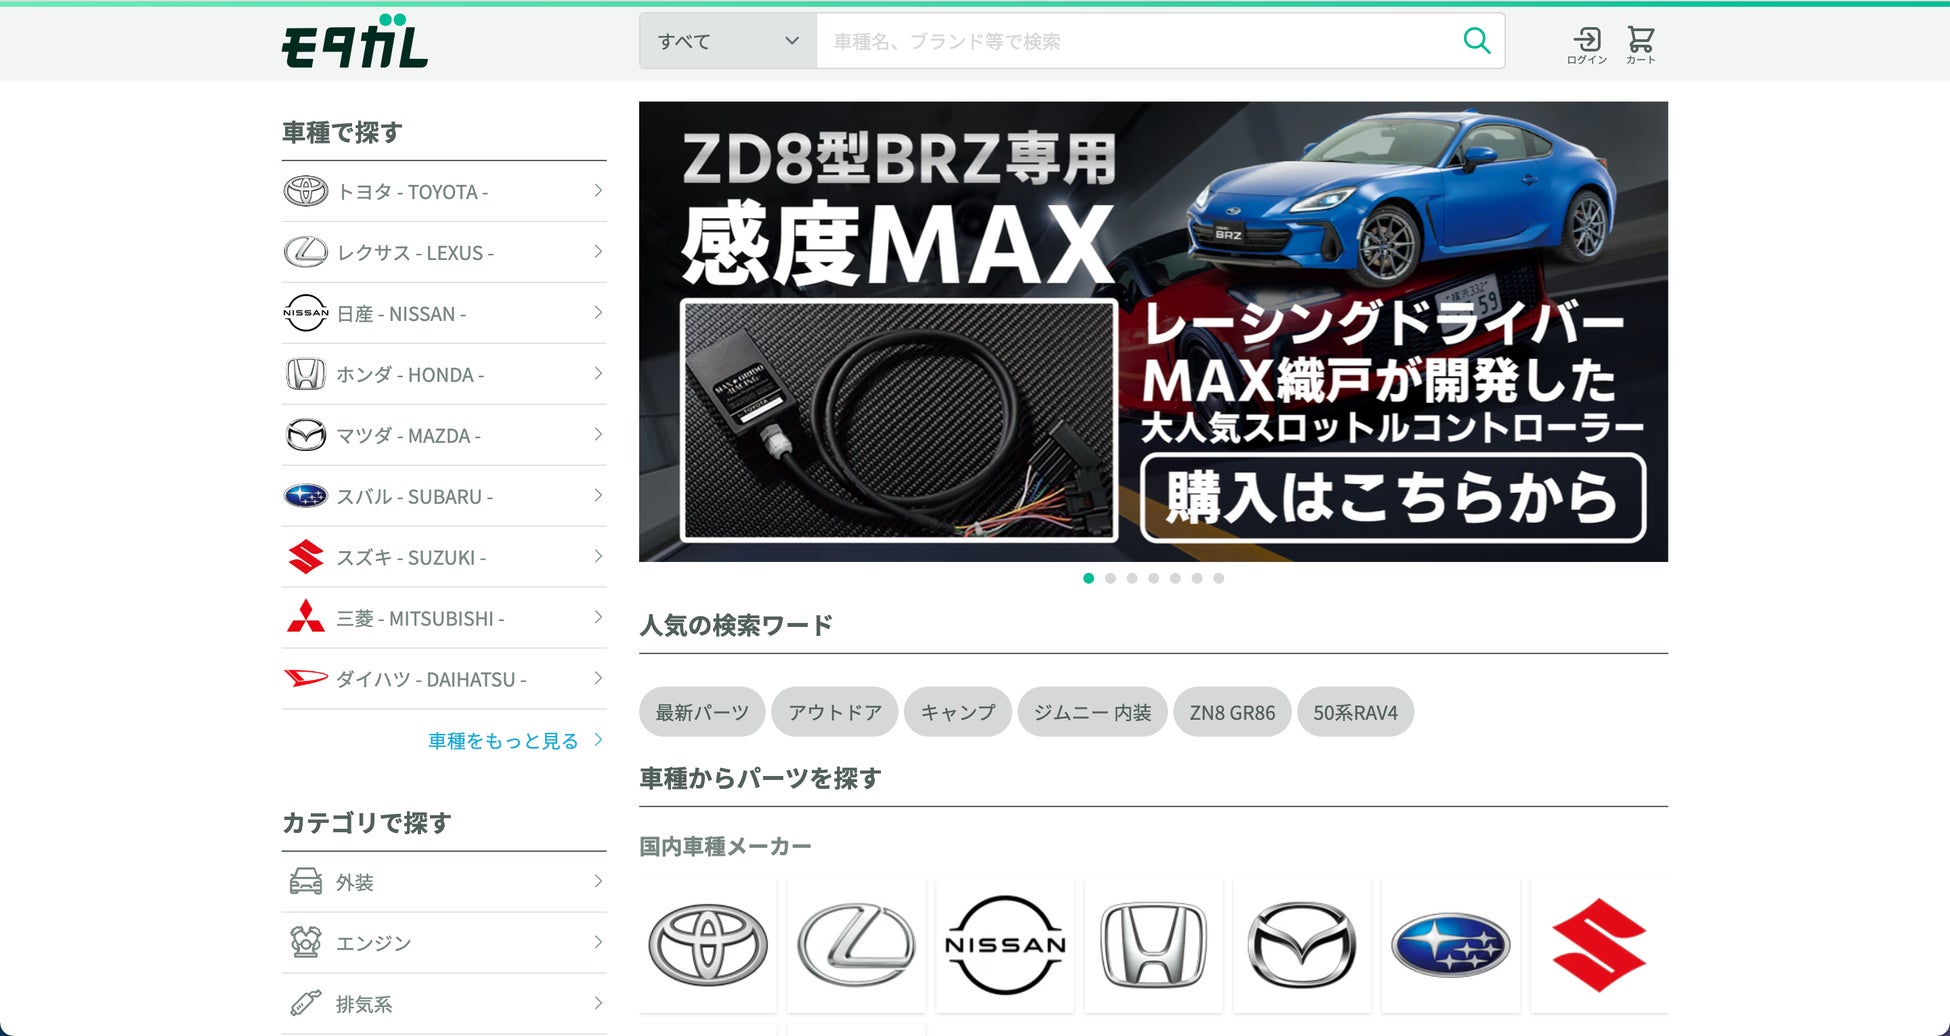Select the キャンプ search word chip
The image size is (1950, 1036).
[957, 712]
